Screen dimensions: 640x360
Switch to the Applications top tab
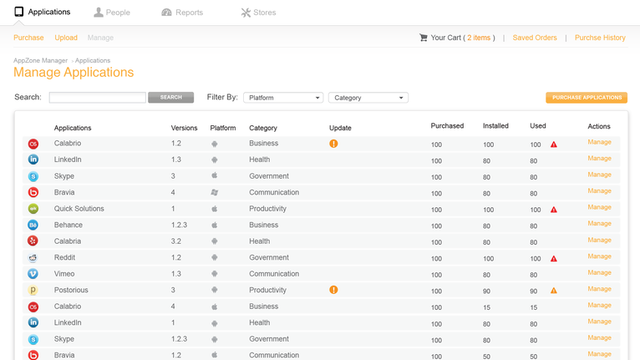42,12
